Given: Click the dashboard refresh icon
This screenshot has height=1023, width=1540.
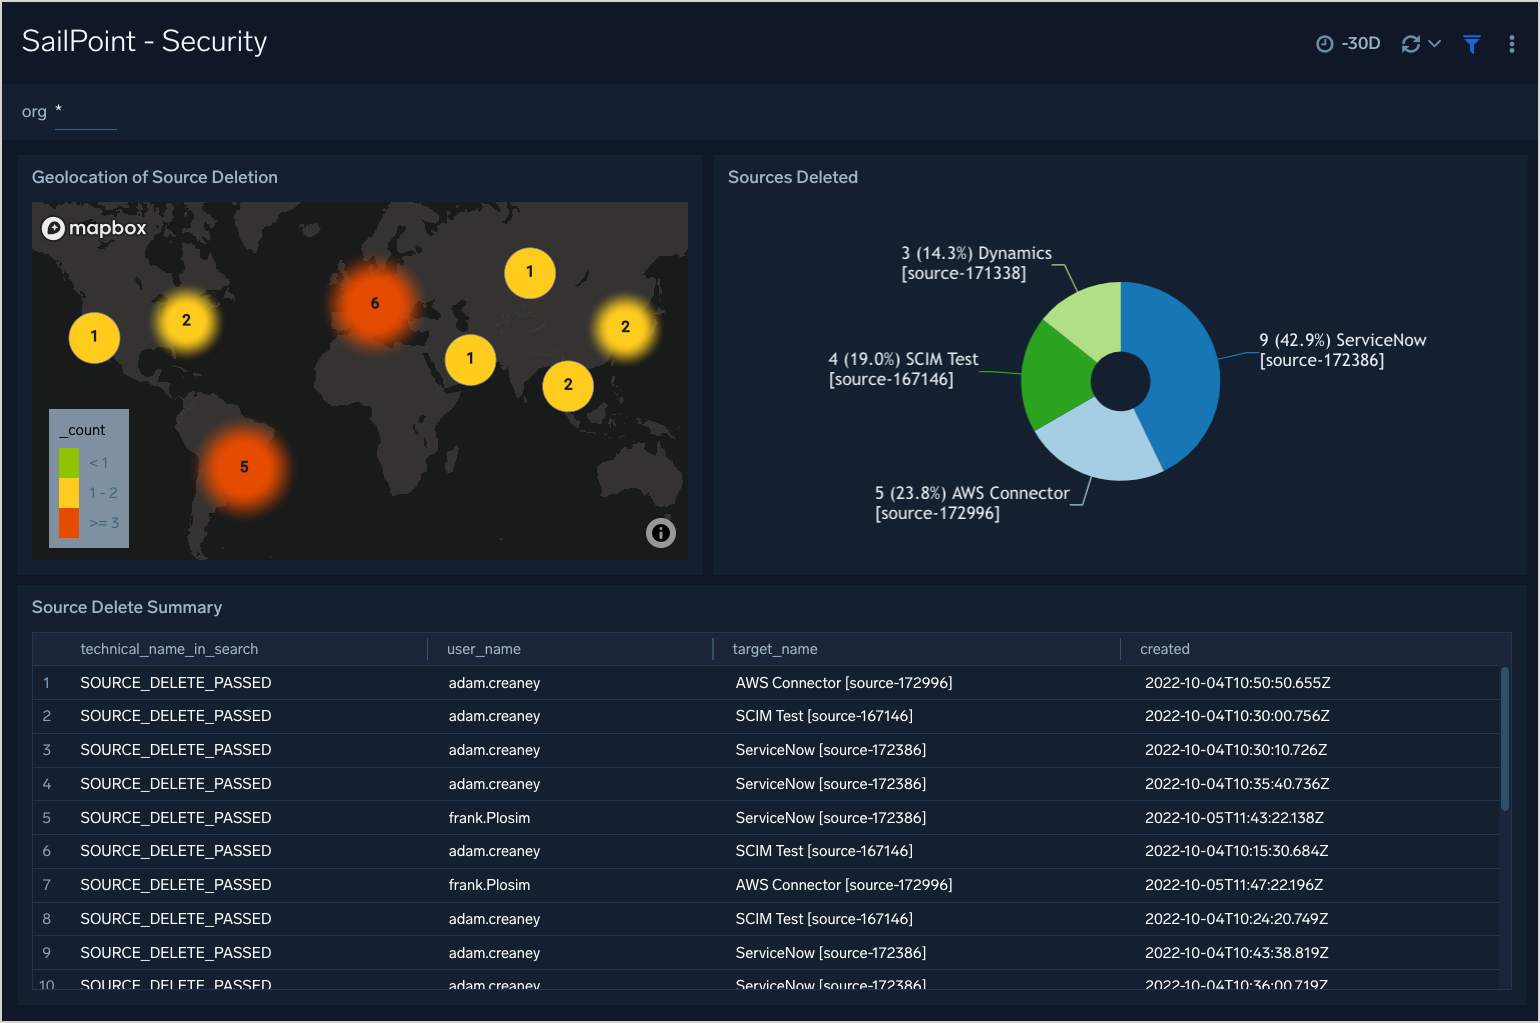Looking at the screenshot, I should click(x=1410, y=44).
